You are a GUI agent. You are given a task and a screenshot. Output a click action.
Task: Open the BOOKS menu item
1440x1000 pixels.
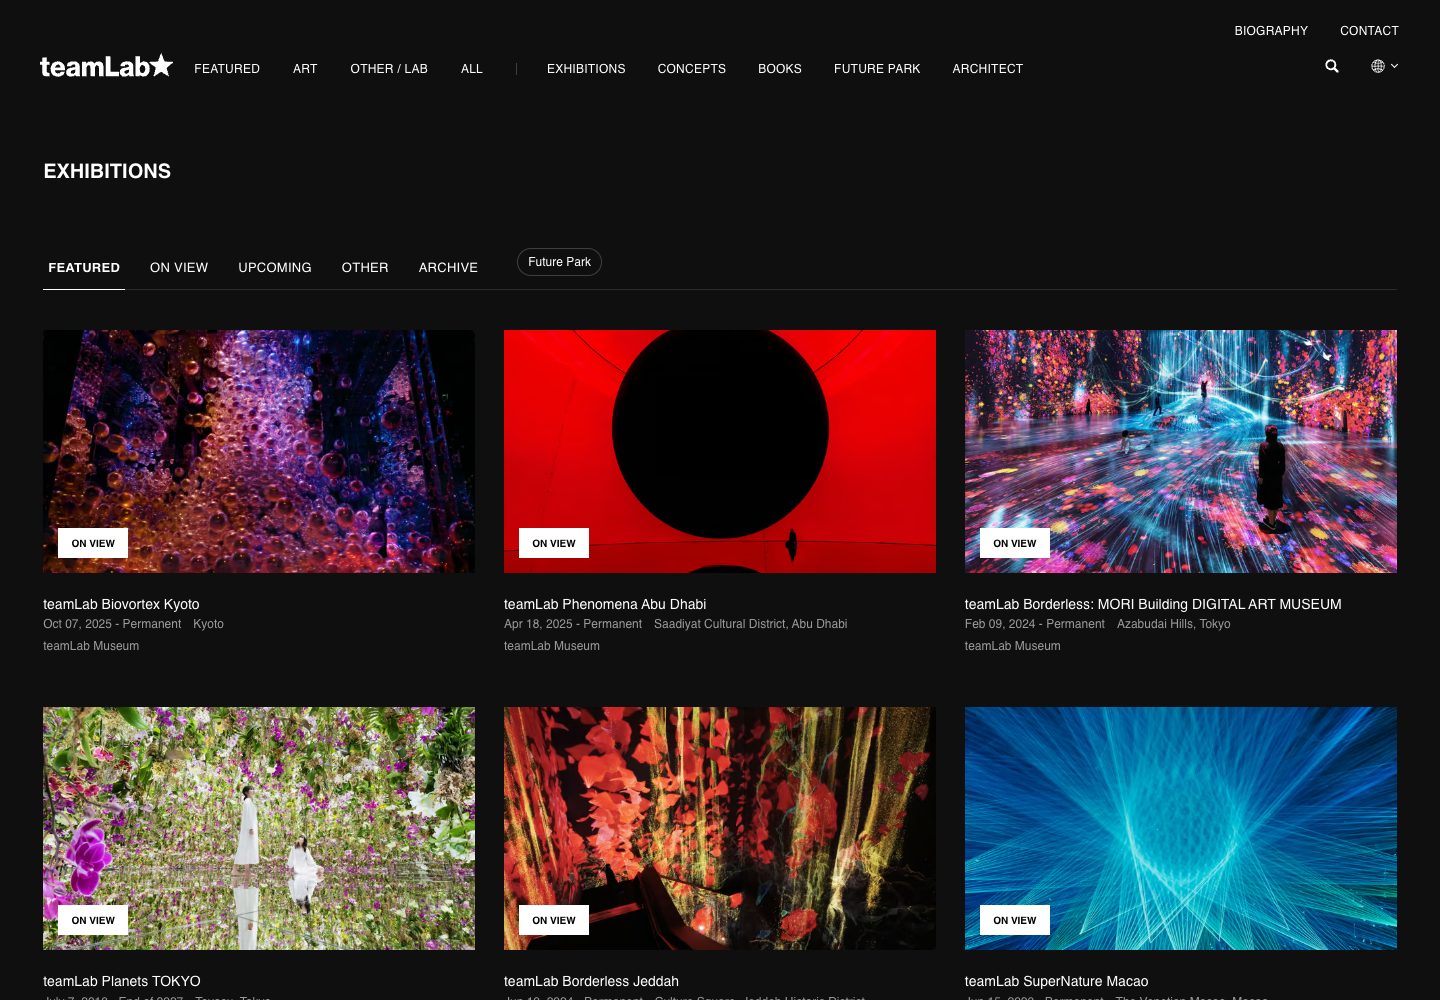click(780, 69)
